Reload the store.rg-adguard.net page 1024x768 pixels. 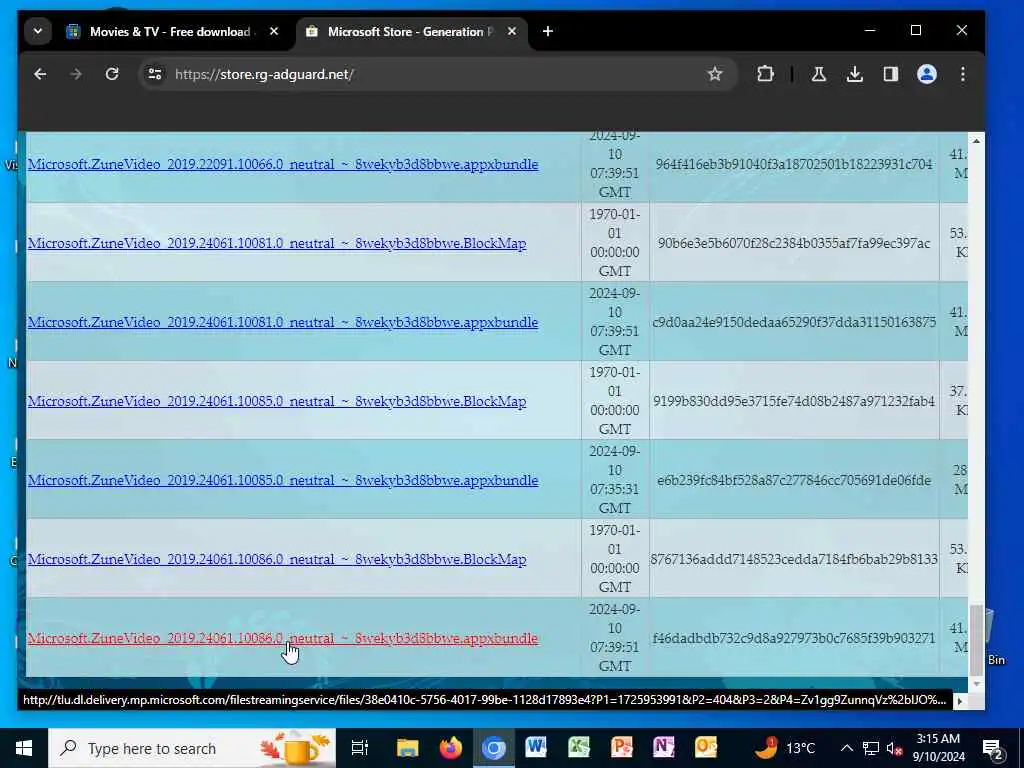click(112, 74)
